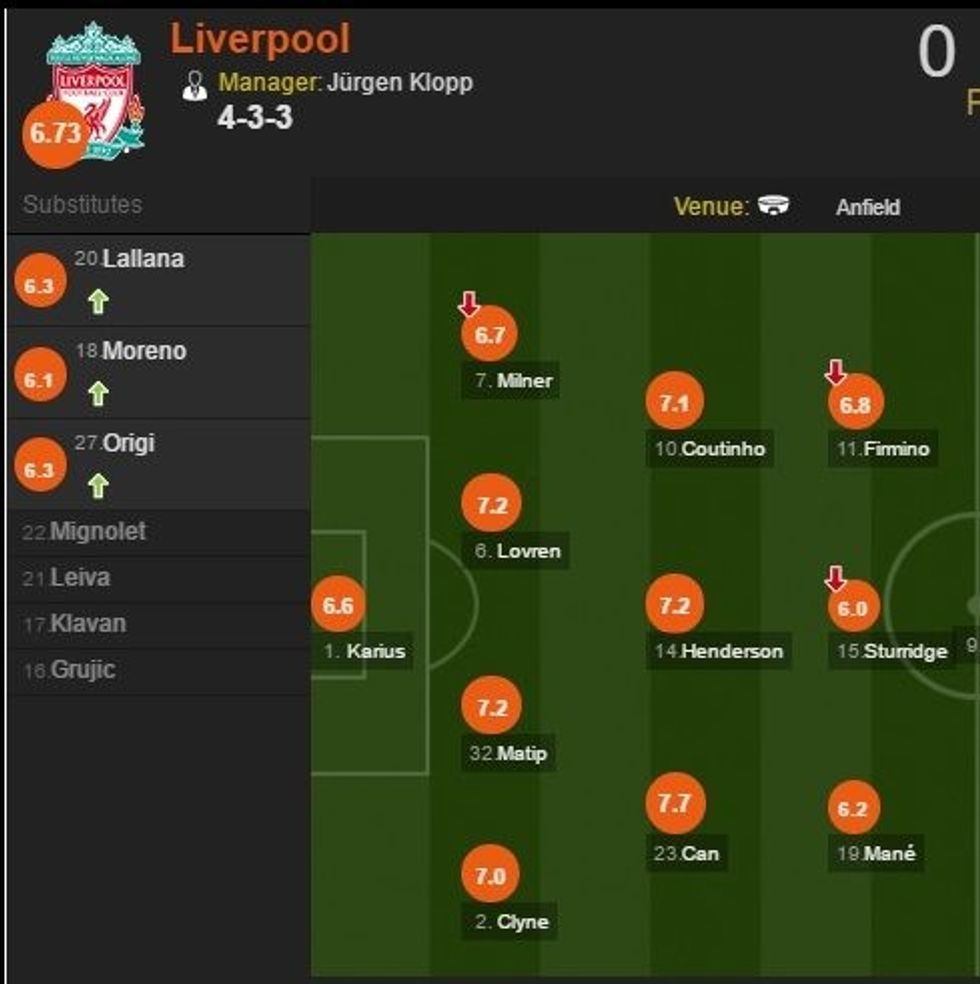Click red sub-off arrow above Sturridge
Image resolution: width=980 pixels, height=984 pixels.
[835, 578]
